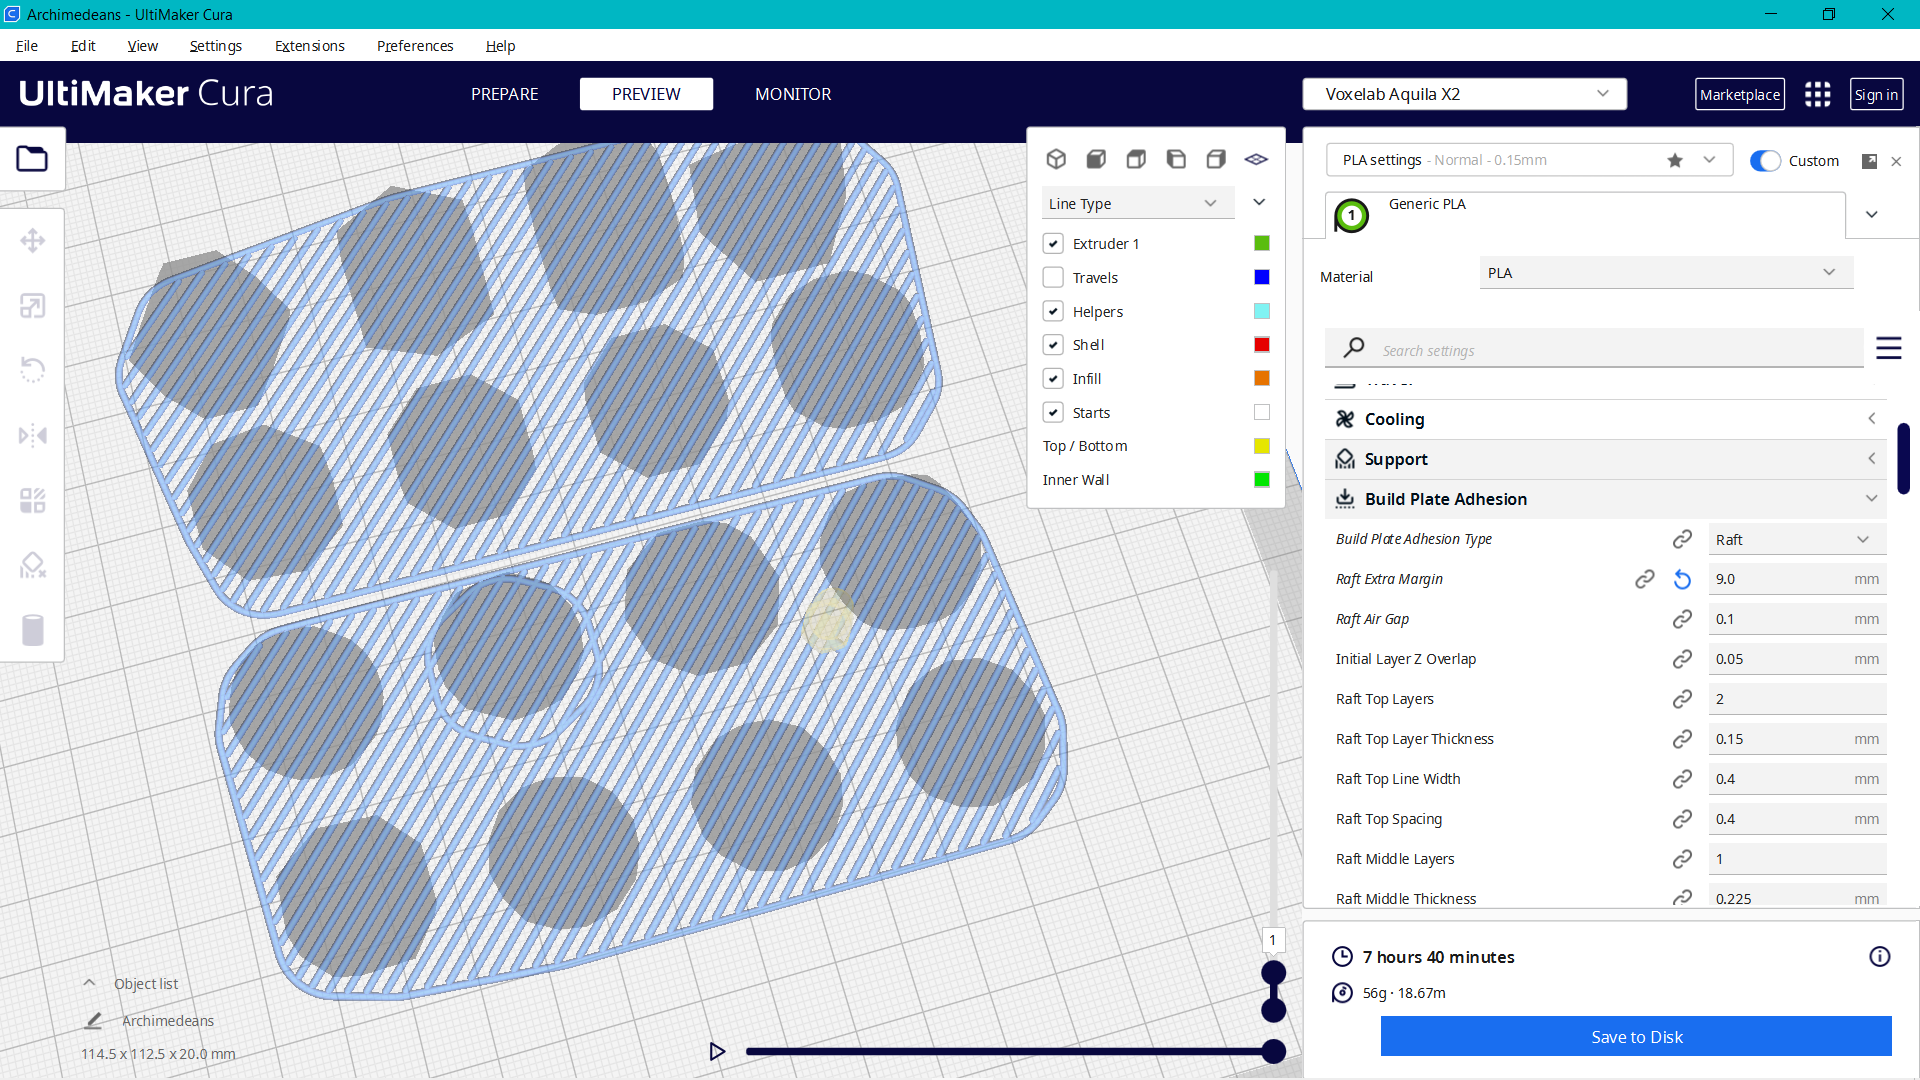Click the print time info icon
This screenshot has width=1920, height=1080.
pos(1879,957)
